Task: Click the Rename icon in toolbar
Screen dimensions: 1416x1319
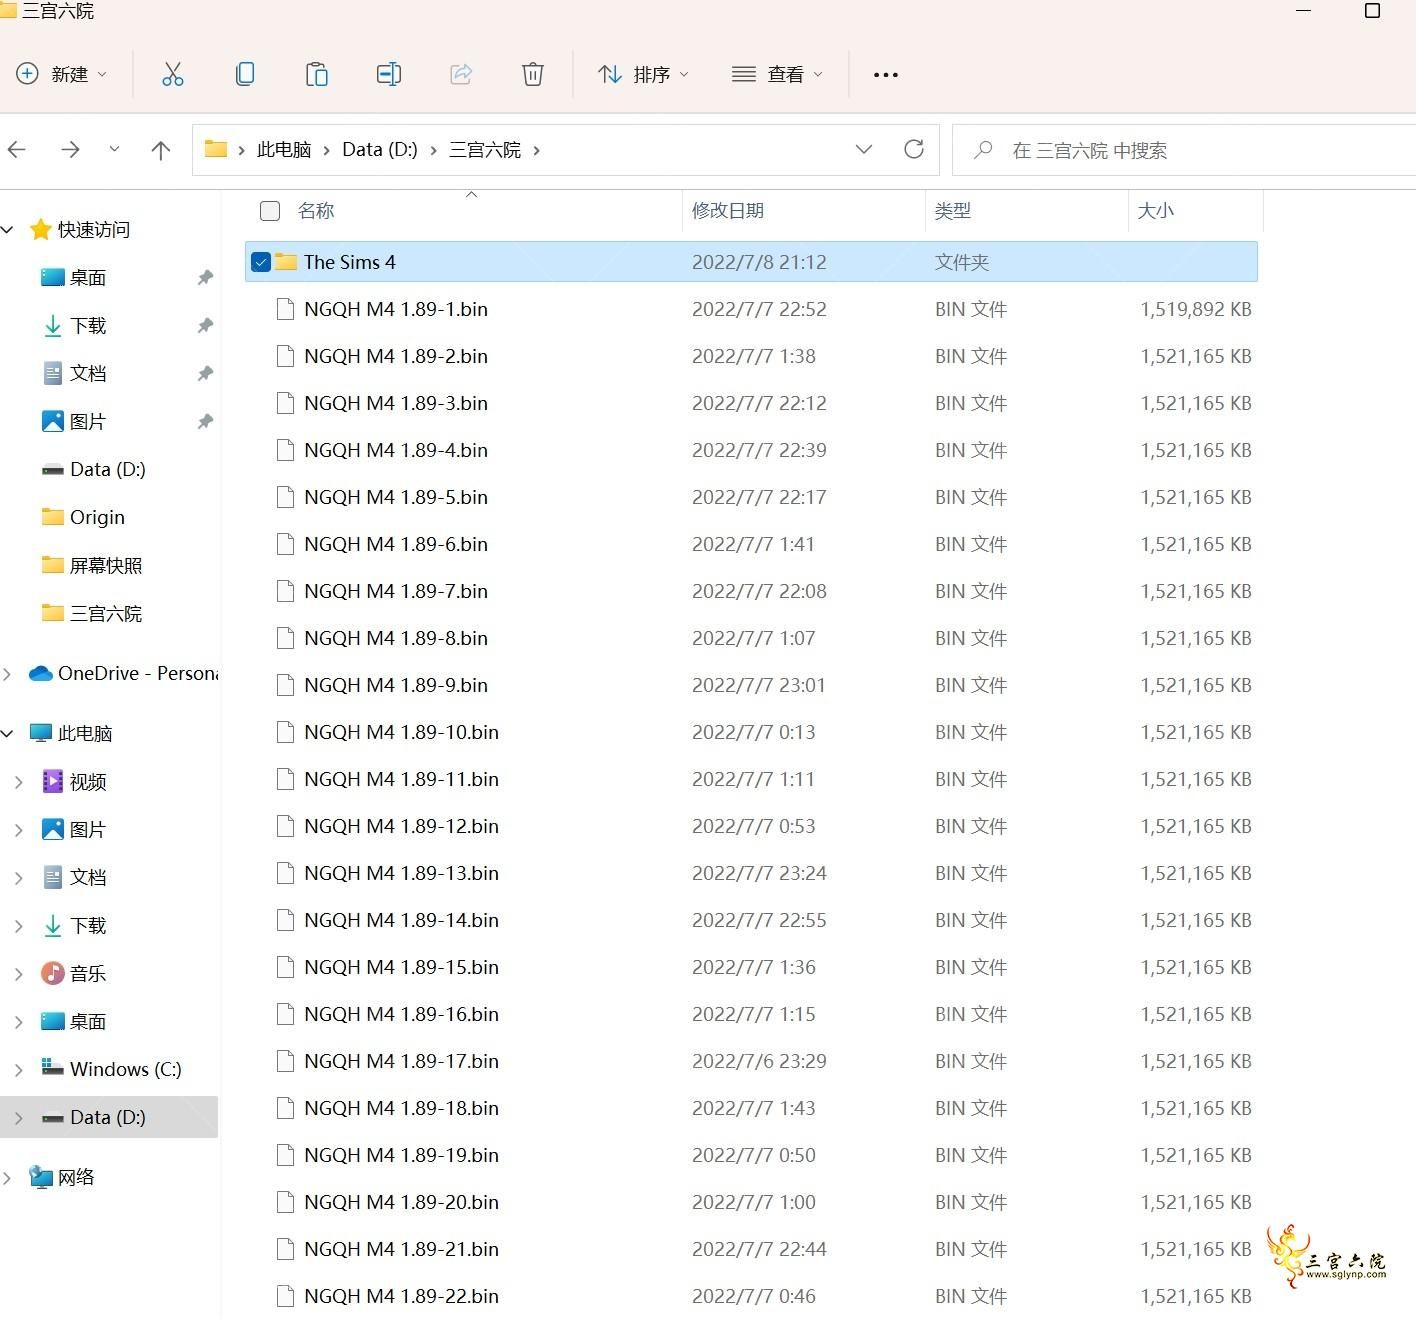Action: pyautogui.click(x=389, y=74)
